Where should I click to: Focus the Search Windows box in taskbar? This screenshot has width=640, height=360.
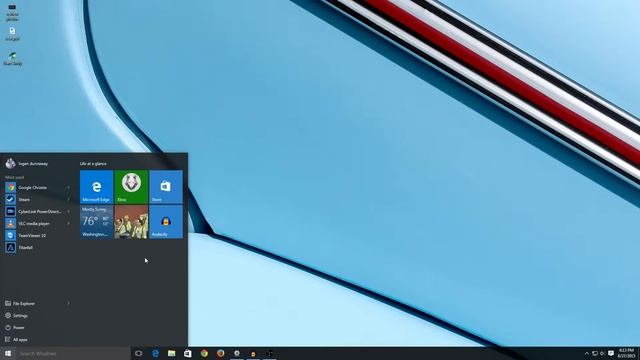click(73, 353)
